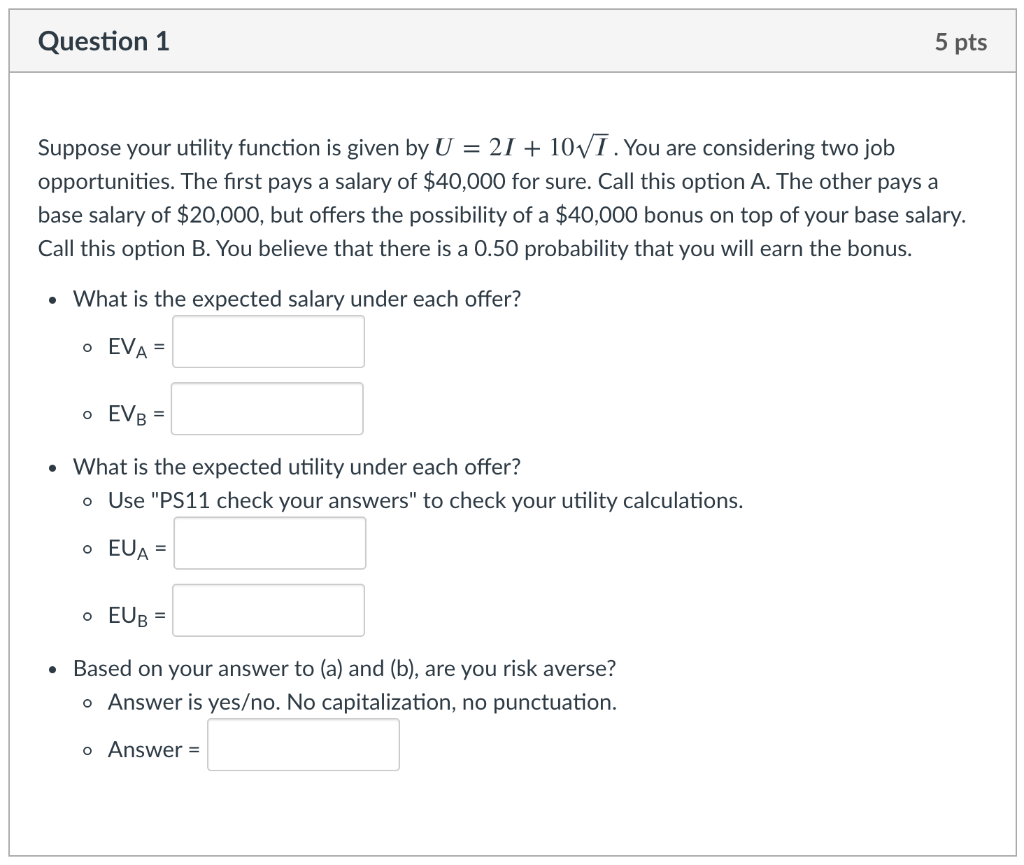Image resolution: width=1024 pixels, height=865 pixels.
Task: Click the risk averse Answer field
Action: point(303,744)
